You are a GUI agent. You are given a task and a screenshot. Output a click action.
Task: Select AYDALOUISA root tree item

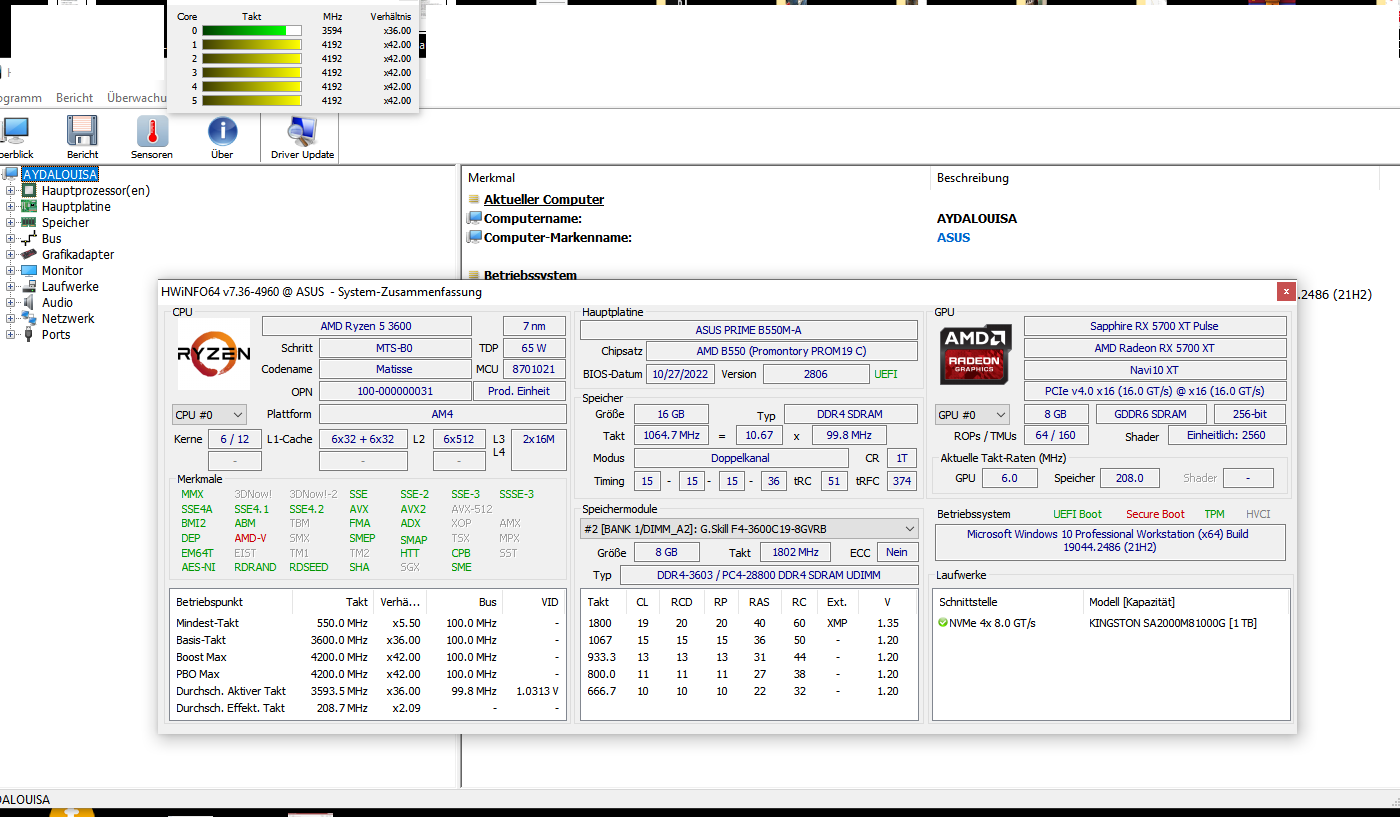(x=60, y=174)
